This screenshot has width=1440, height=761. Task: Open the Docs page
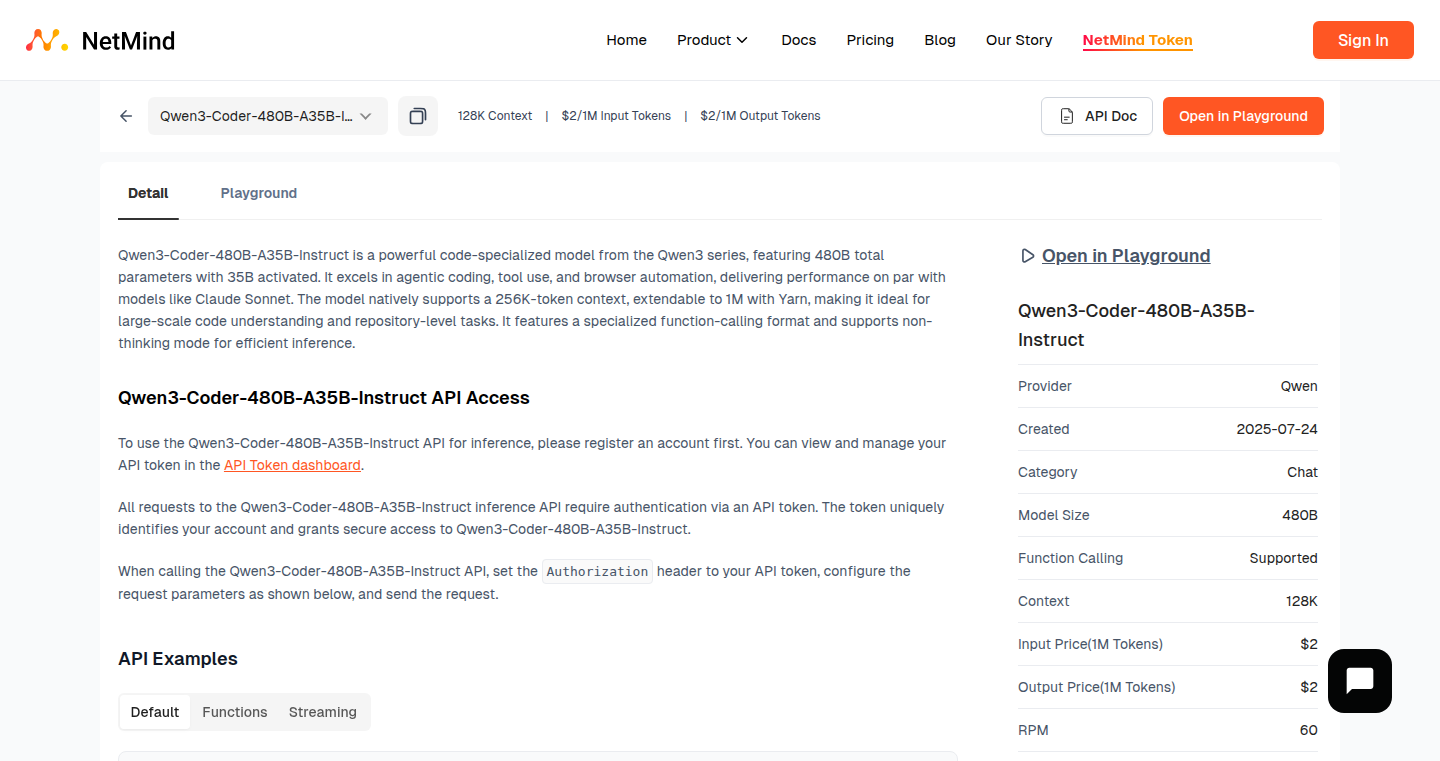click(x=799, y=40)
